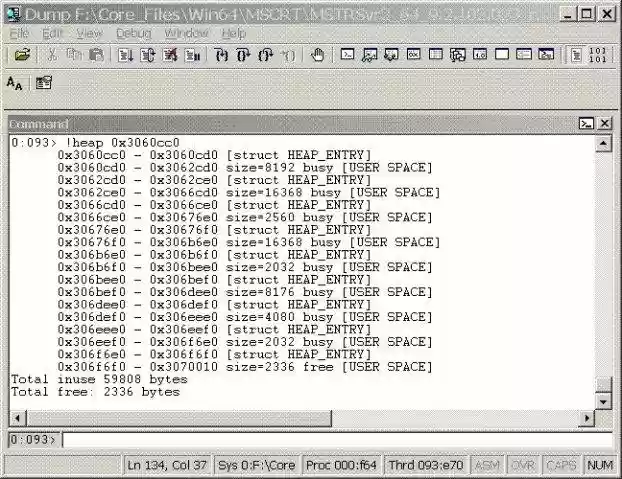Image resolution: width=622 pixels, height=479 pixels.
Task: Open the Command window toolbar icon
Action: pyautogui.click(x=347, y=54)
